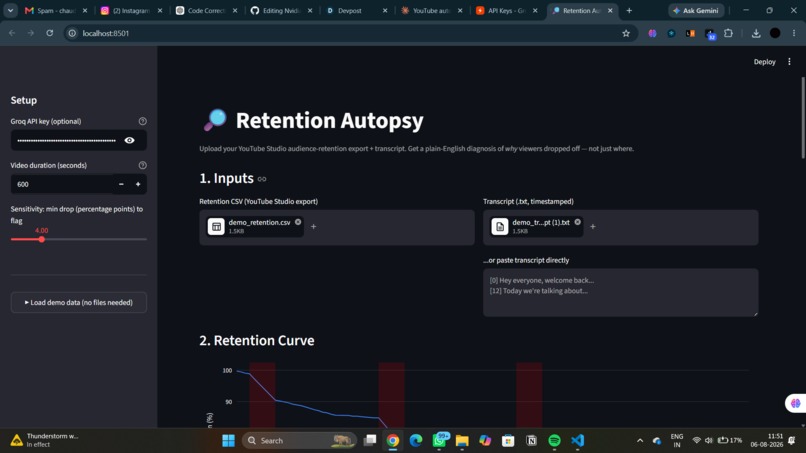Viewport: 806px width, 453px height.
Task: Load demo data (no files needed)
Action: click(79, 302)
